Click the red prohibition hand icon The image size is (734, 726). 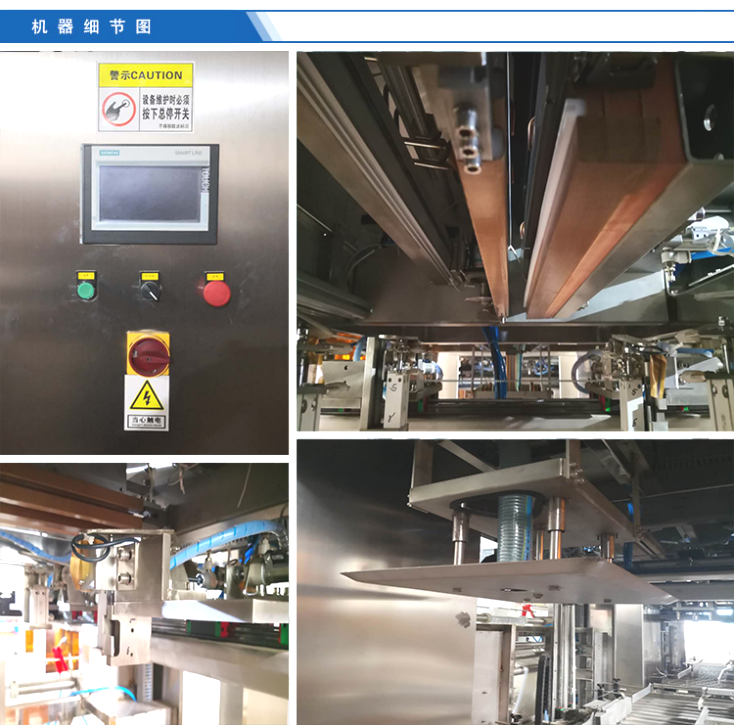coord(118,109)
